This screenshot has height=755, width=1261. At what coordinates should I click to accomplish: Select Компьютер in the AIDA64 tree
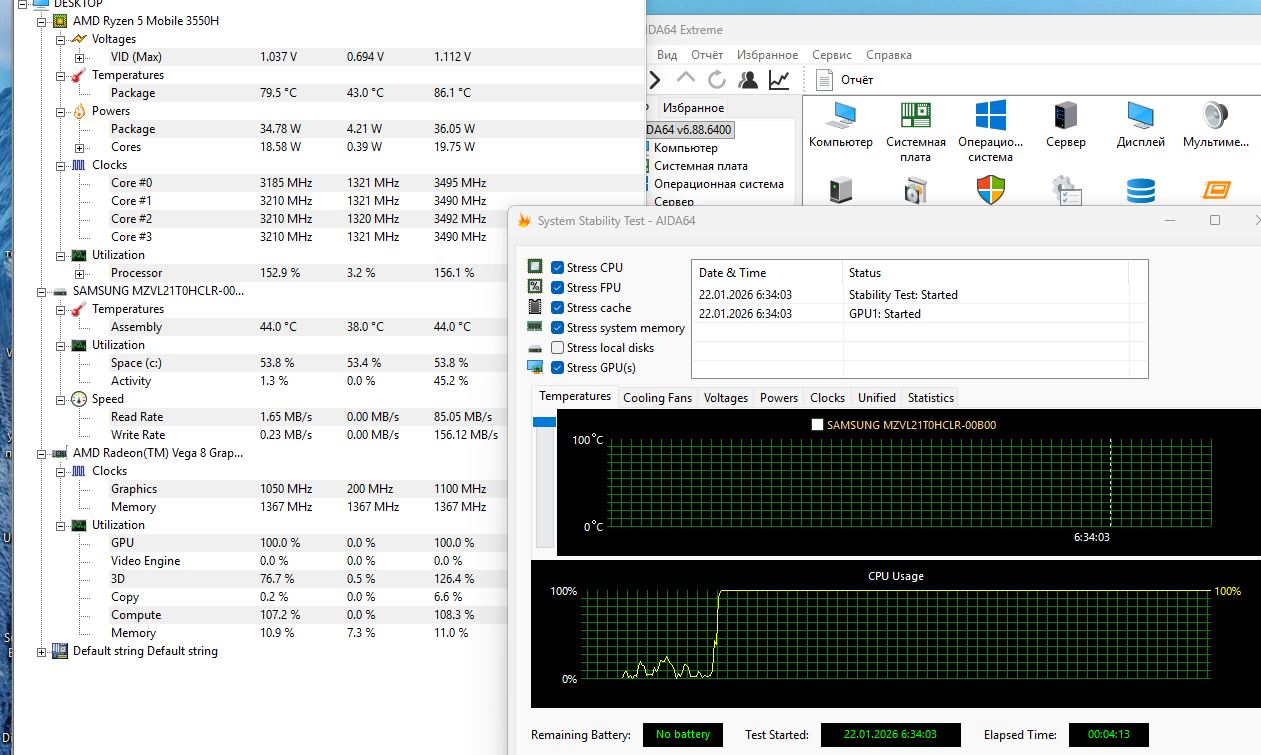[x=686, y=148]
